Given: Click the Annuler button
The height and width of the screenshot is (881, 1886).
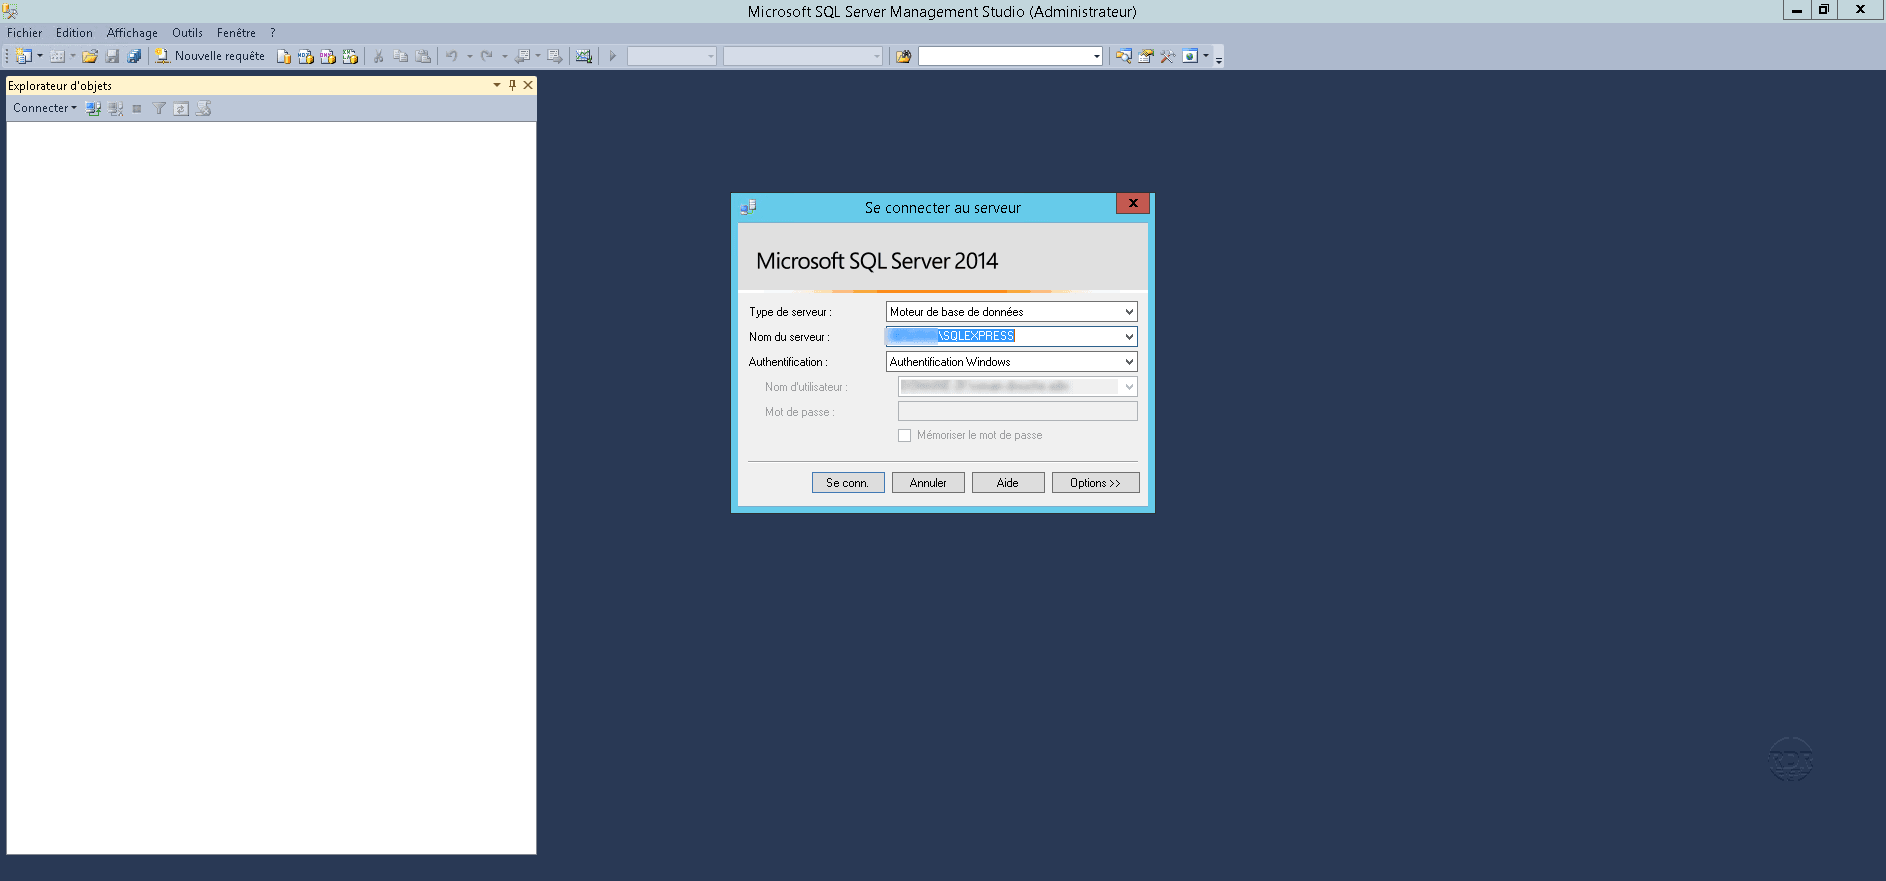Looking at the screenshot, I should [928, 483].
